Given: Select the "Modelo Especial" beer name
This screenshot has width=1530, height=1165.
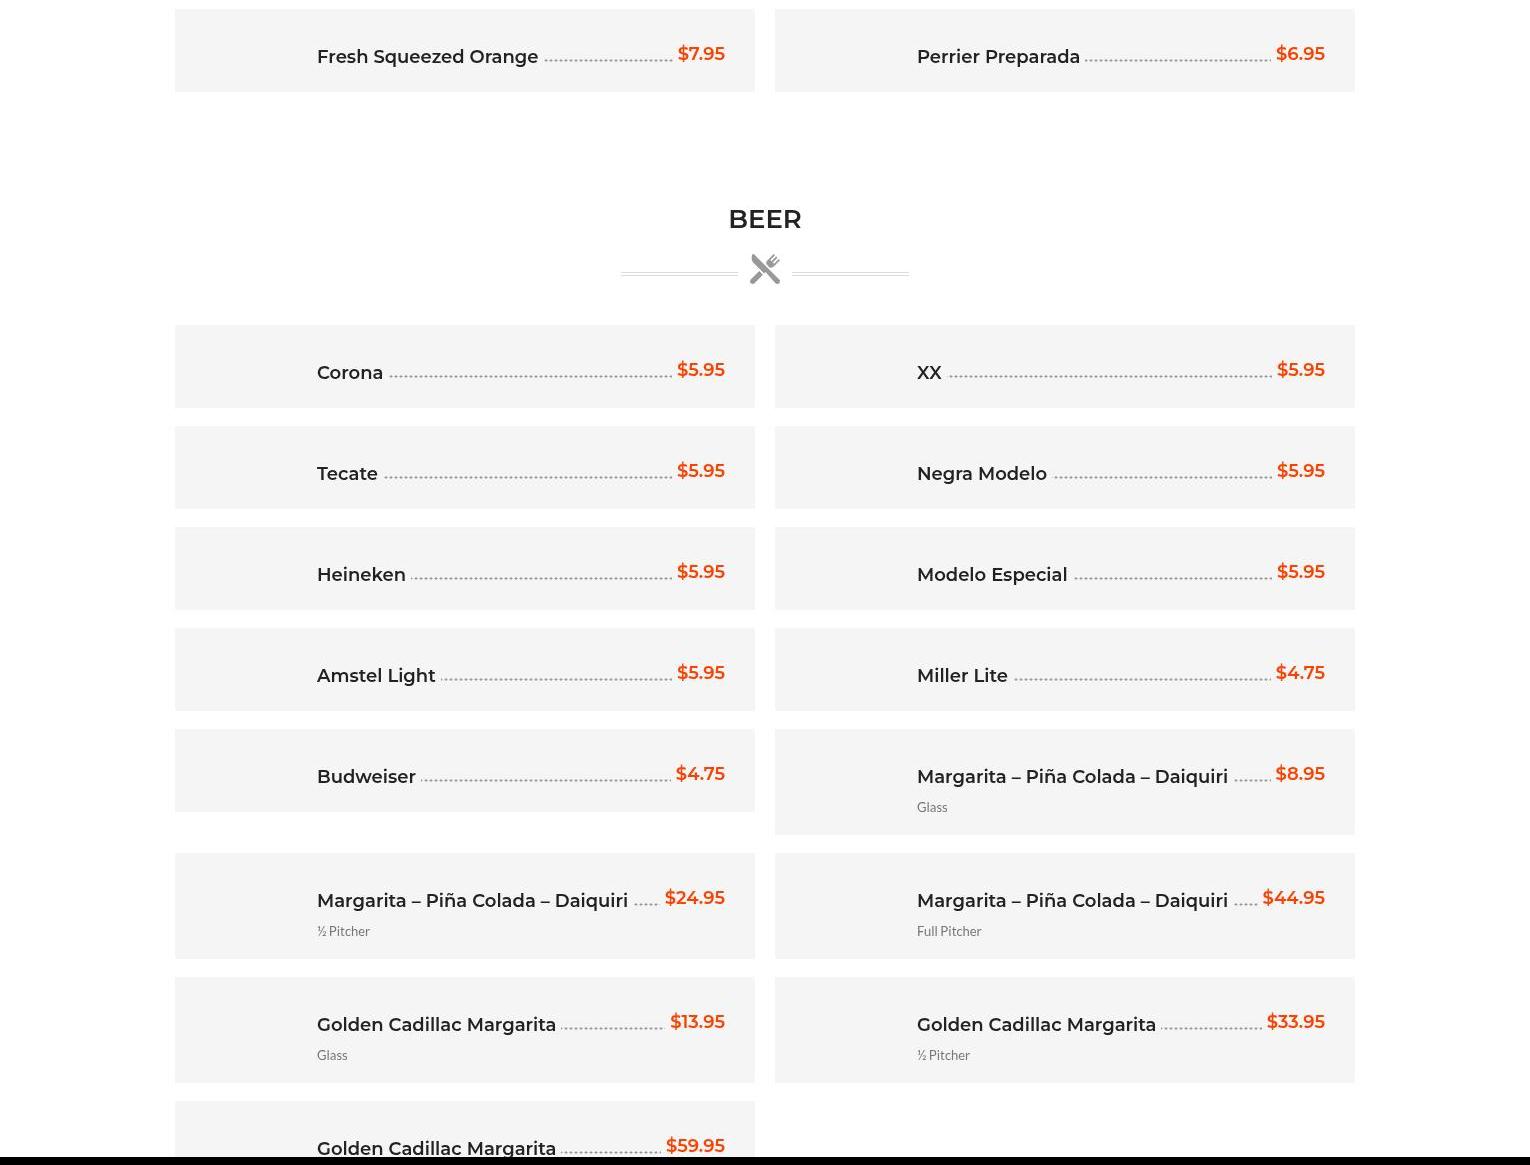Looking at the screenshot, I should click(992, 575).
